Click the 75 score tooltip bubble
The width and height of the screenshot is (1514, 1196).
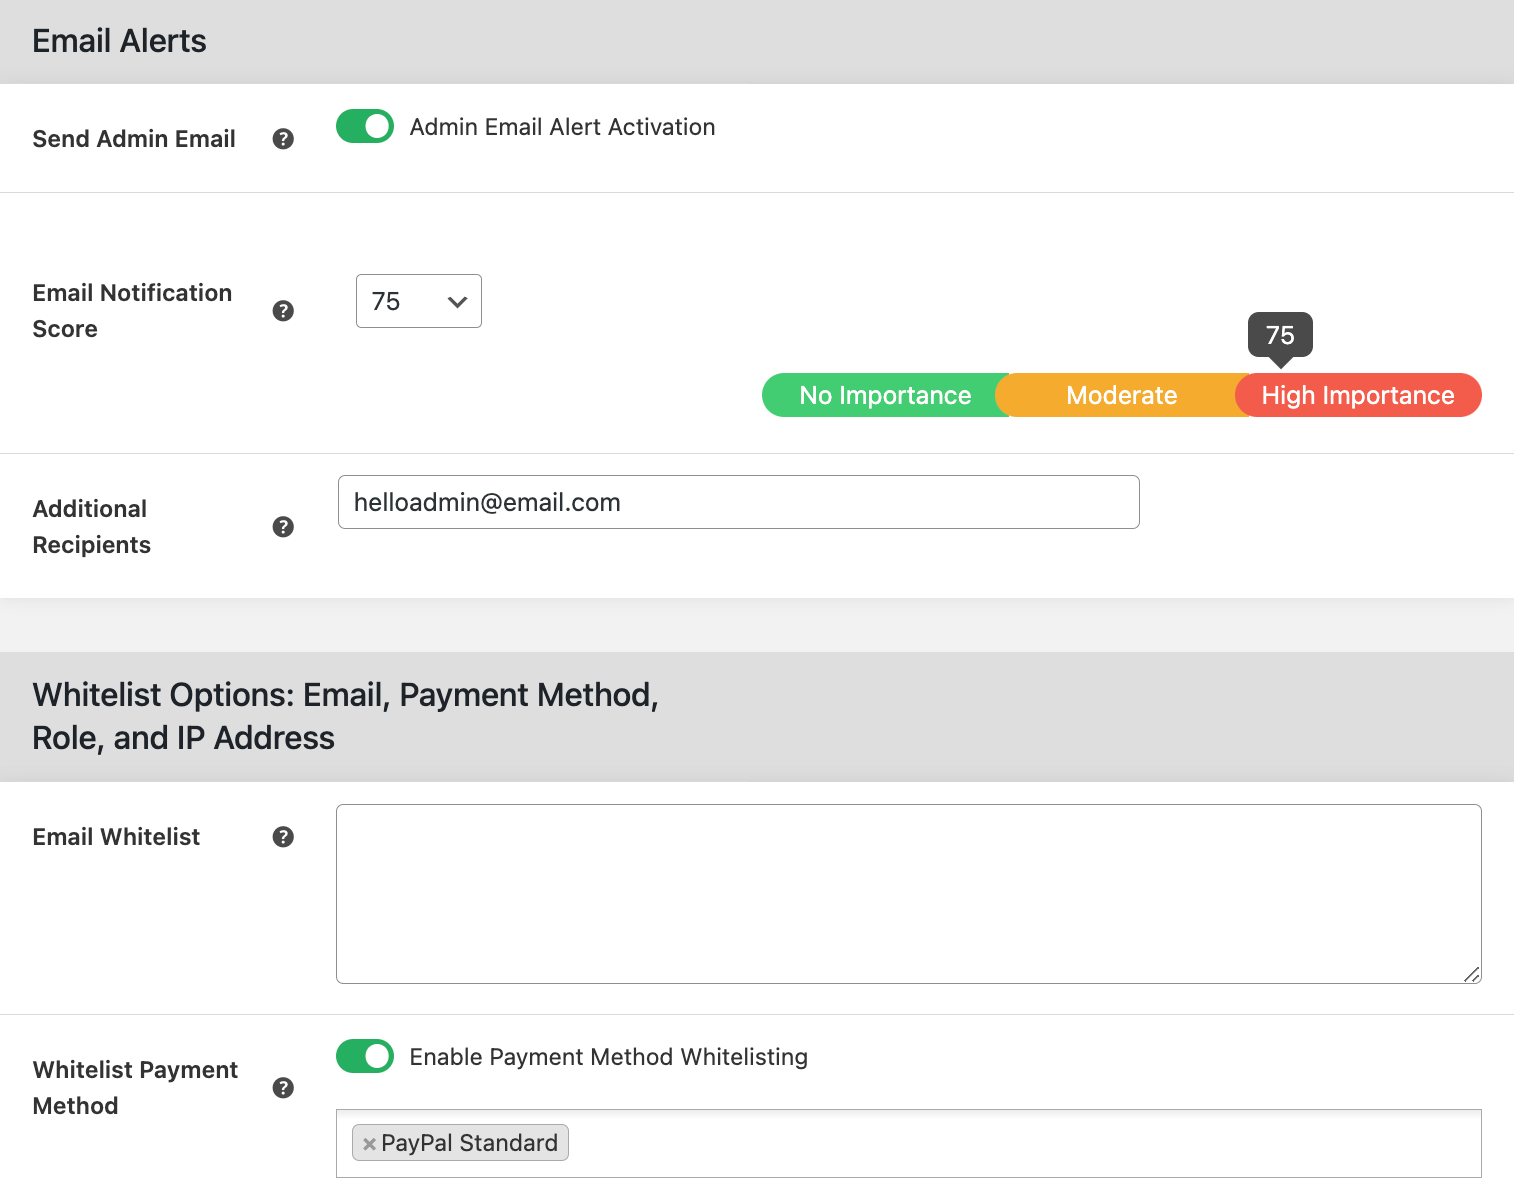[x=1280, y=335]
